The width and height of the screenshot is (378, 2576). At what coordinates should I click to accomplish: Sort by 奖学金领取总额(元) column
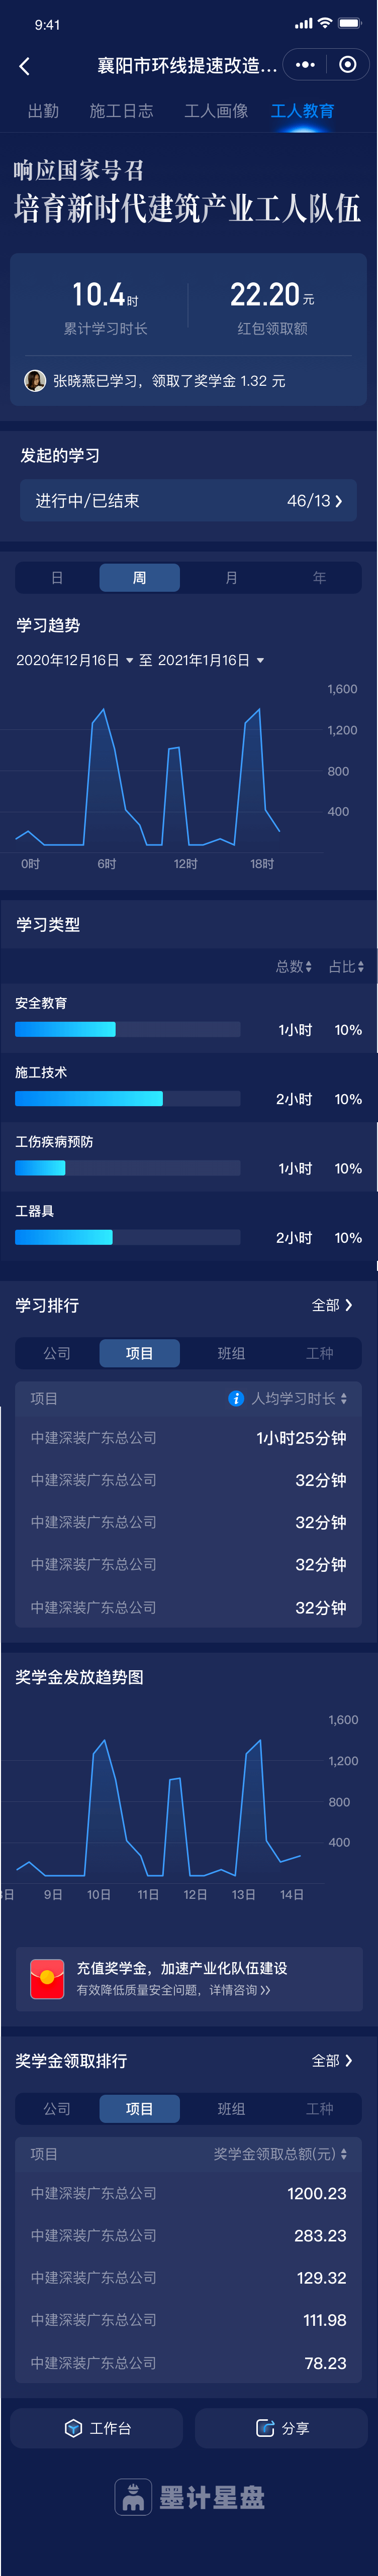[280, 2154]
